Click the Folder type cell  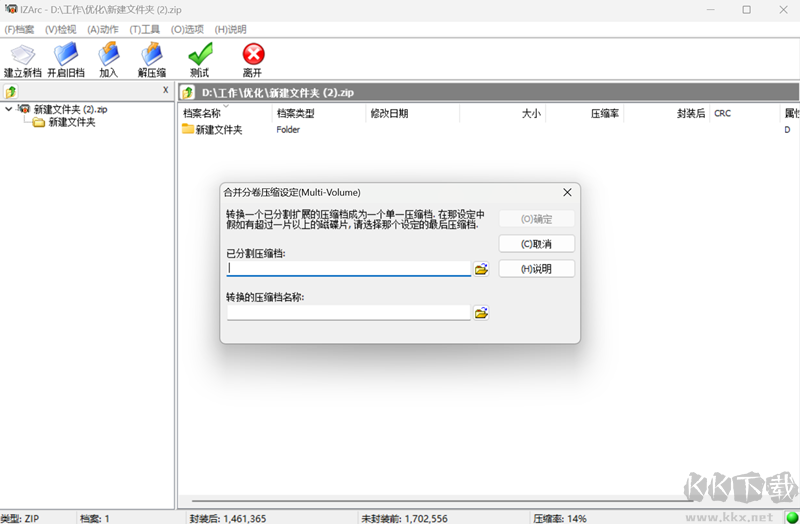pos(288,130)
